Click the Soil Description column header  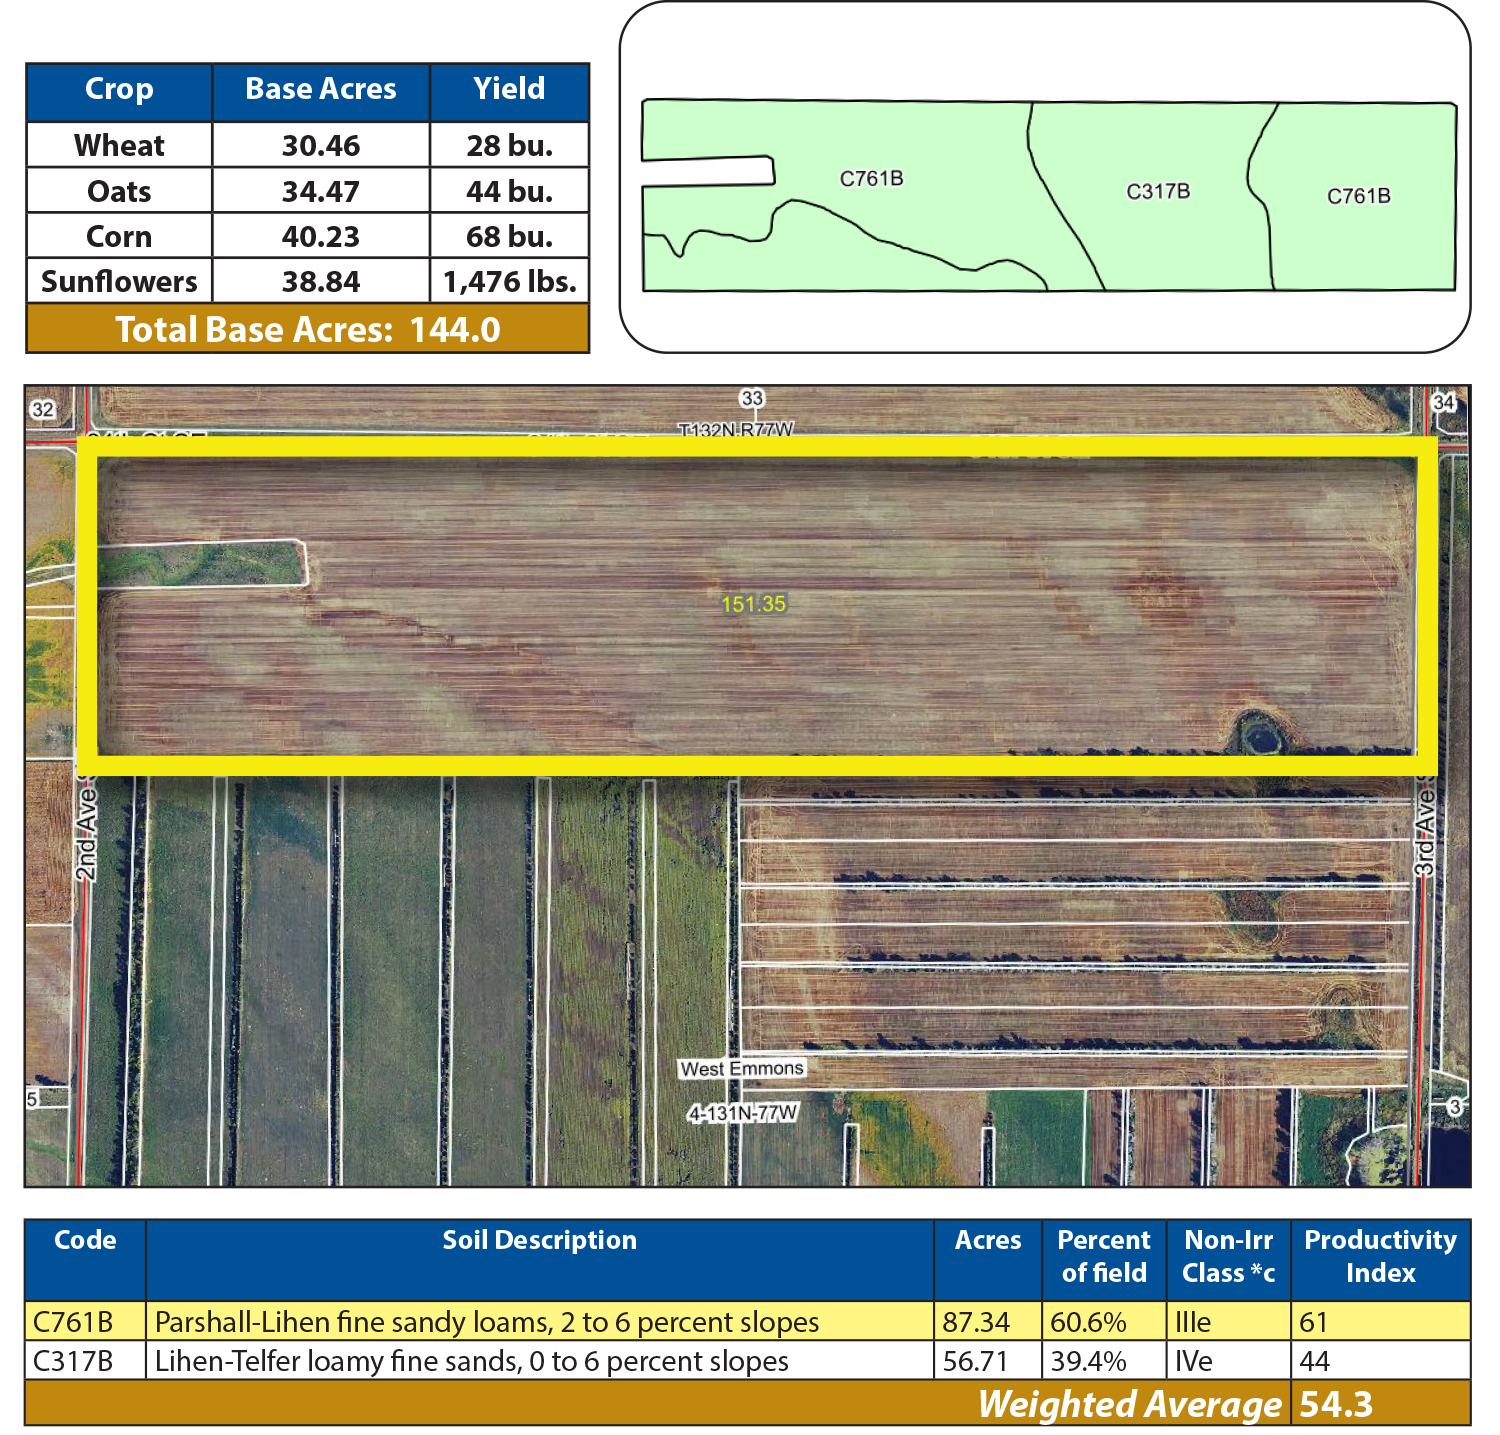(539, 1240)
